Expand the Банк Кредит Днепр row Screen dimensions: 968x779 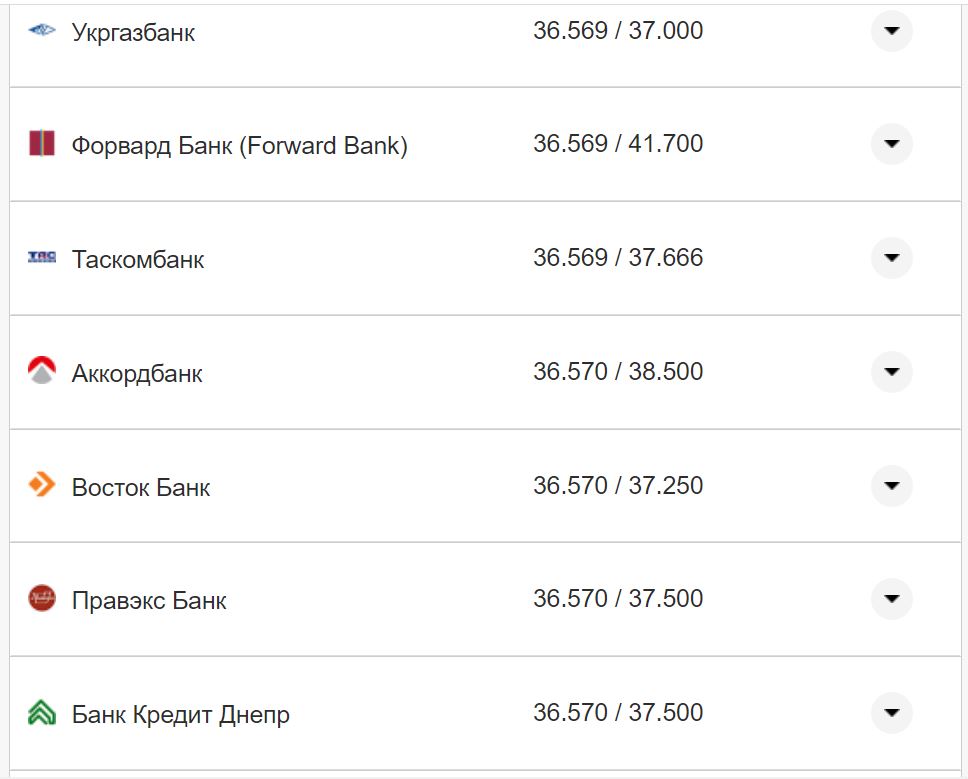click(891, 713)
